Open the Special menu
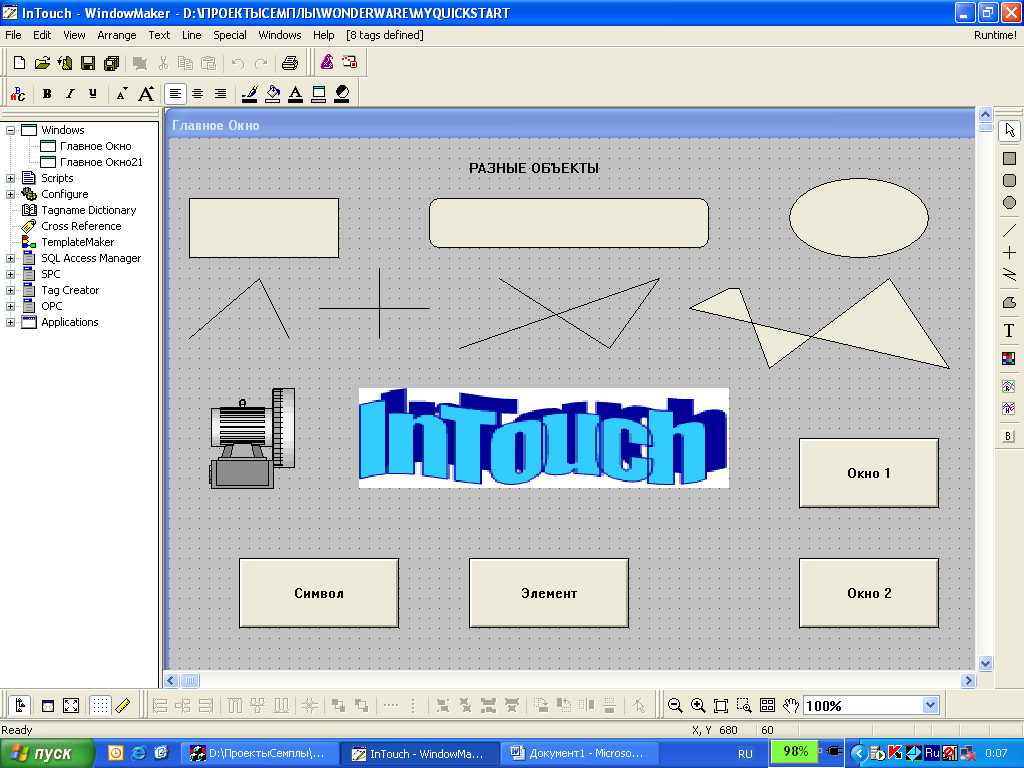Viewport: 1024px width, 768px height. tap(230, 35)
